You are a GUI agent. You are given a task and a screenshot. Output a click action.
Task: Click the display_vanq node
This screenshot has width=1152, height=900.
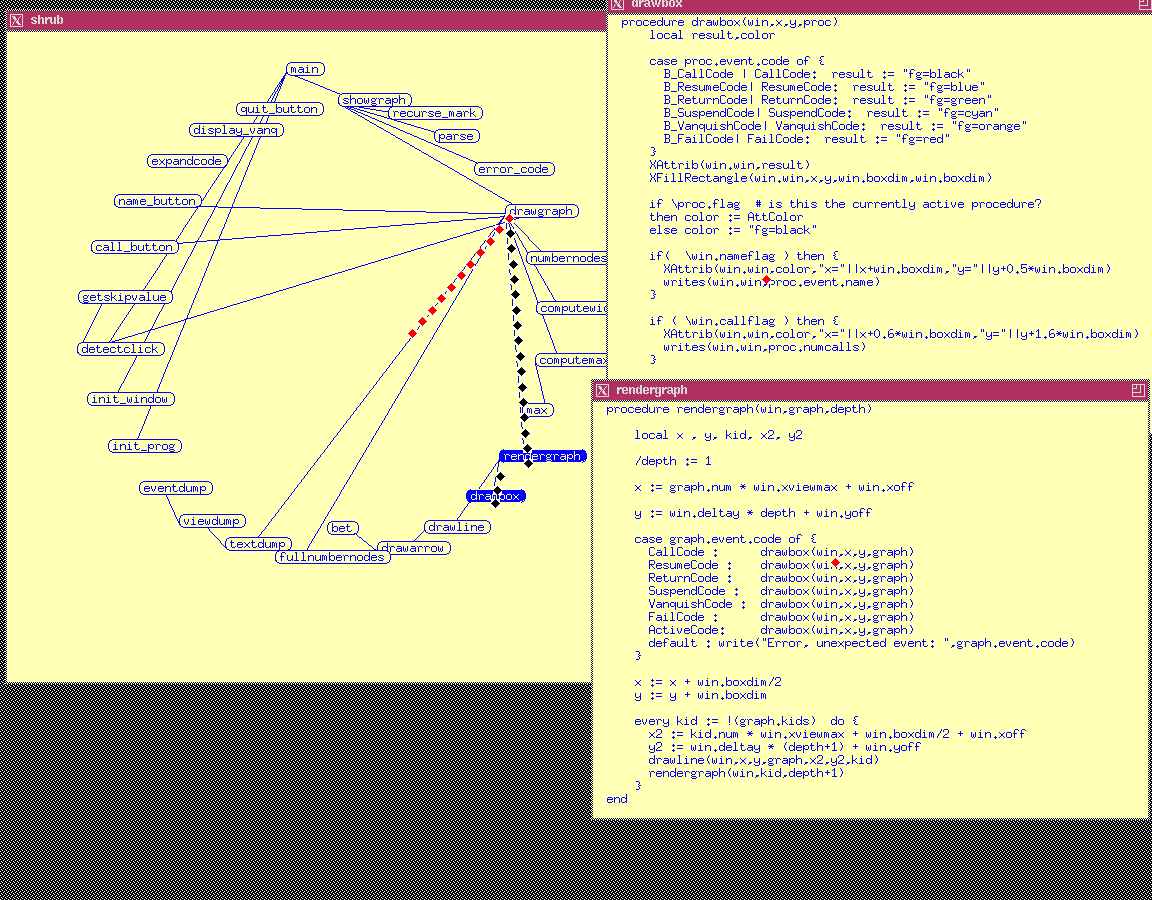(x=236, y=130)
